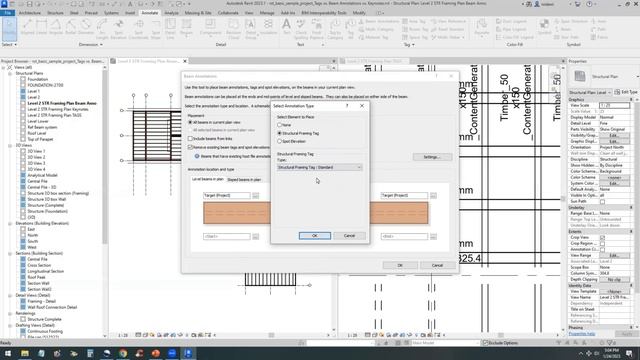Click OK in Beam Annotations dialog
Screen dimensions: 640x360
pyautogui.click(x=400, y=265)
